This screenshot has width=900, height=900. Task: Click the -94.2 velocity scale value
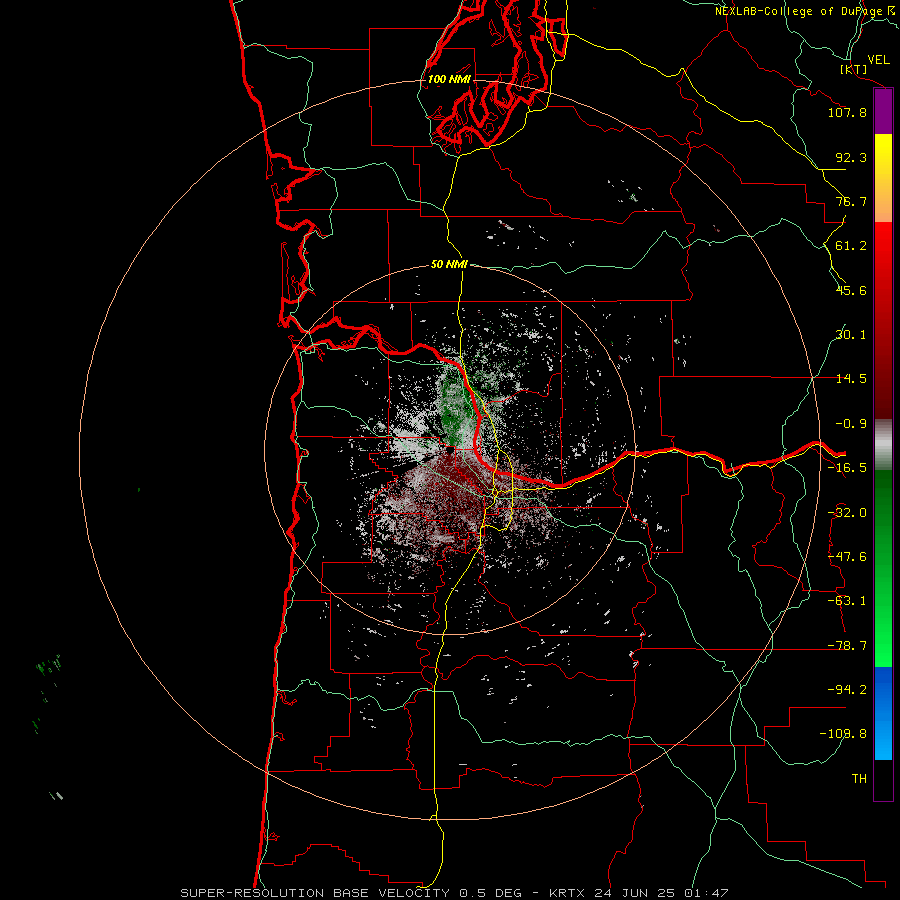coord(847,690)
